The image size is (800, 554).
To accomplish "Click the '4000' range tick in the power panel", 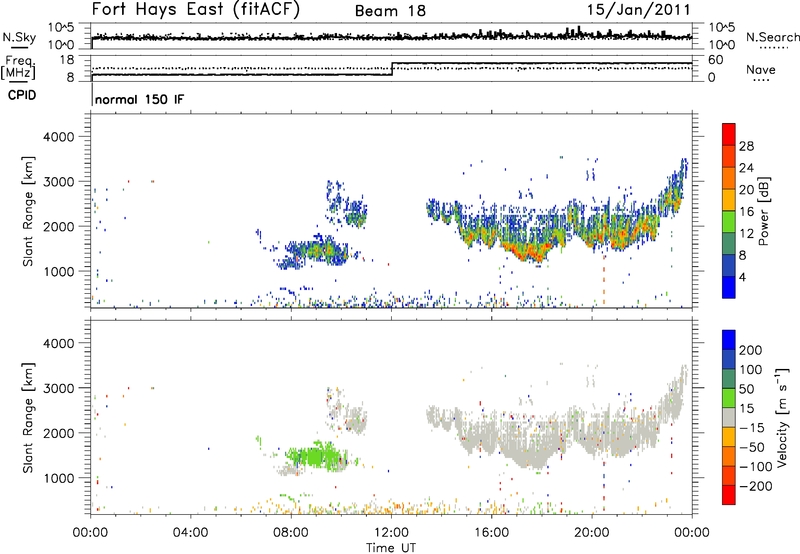I will (59, 137).
